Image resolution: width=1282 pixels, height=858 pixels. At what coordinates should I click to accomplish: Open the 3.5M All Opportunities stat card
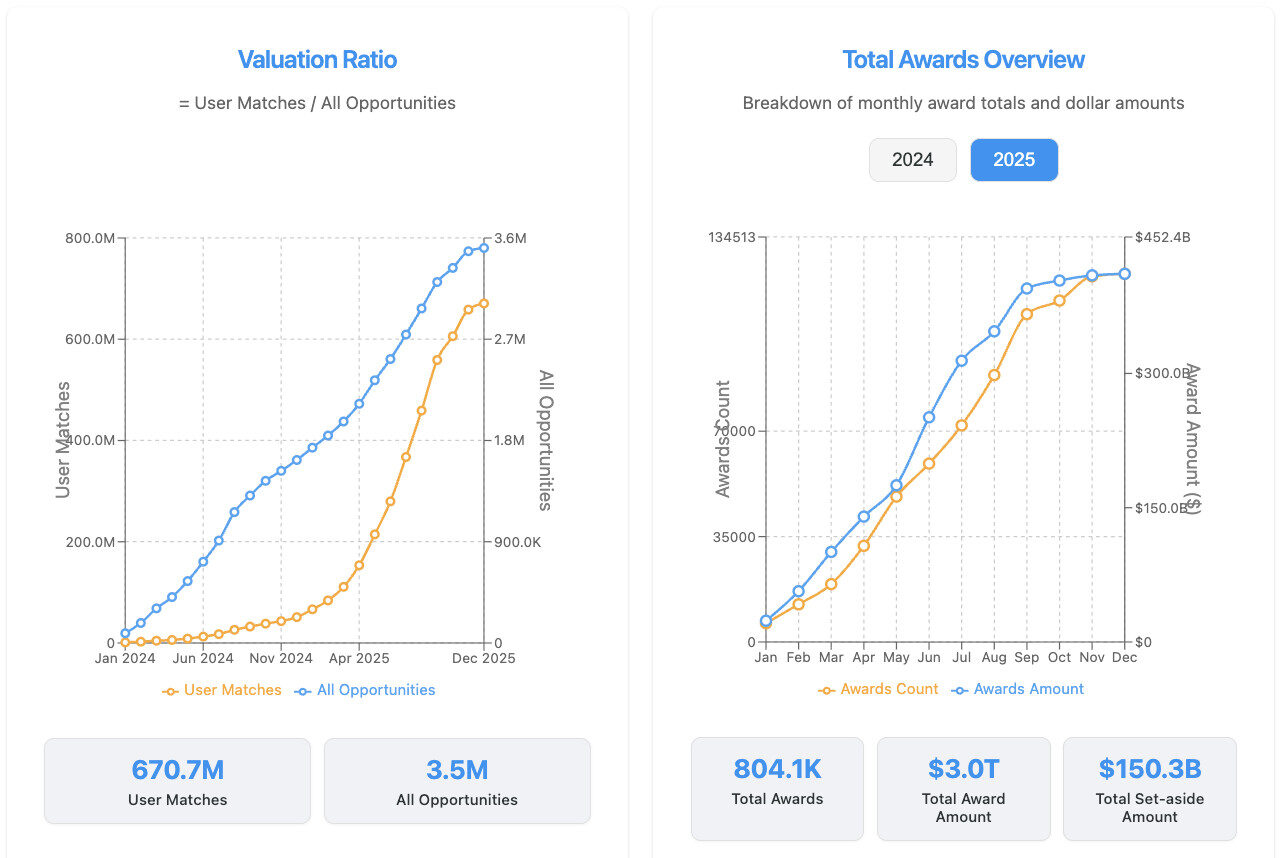coord(457,781)
